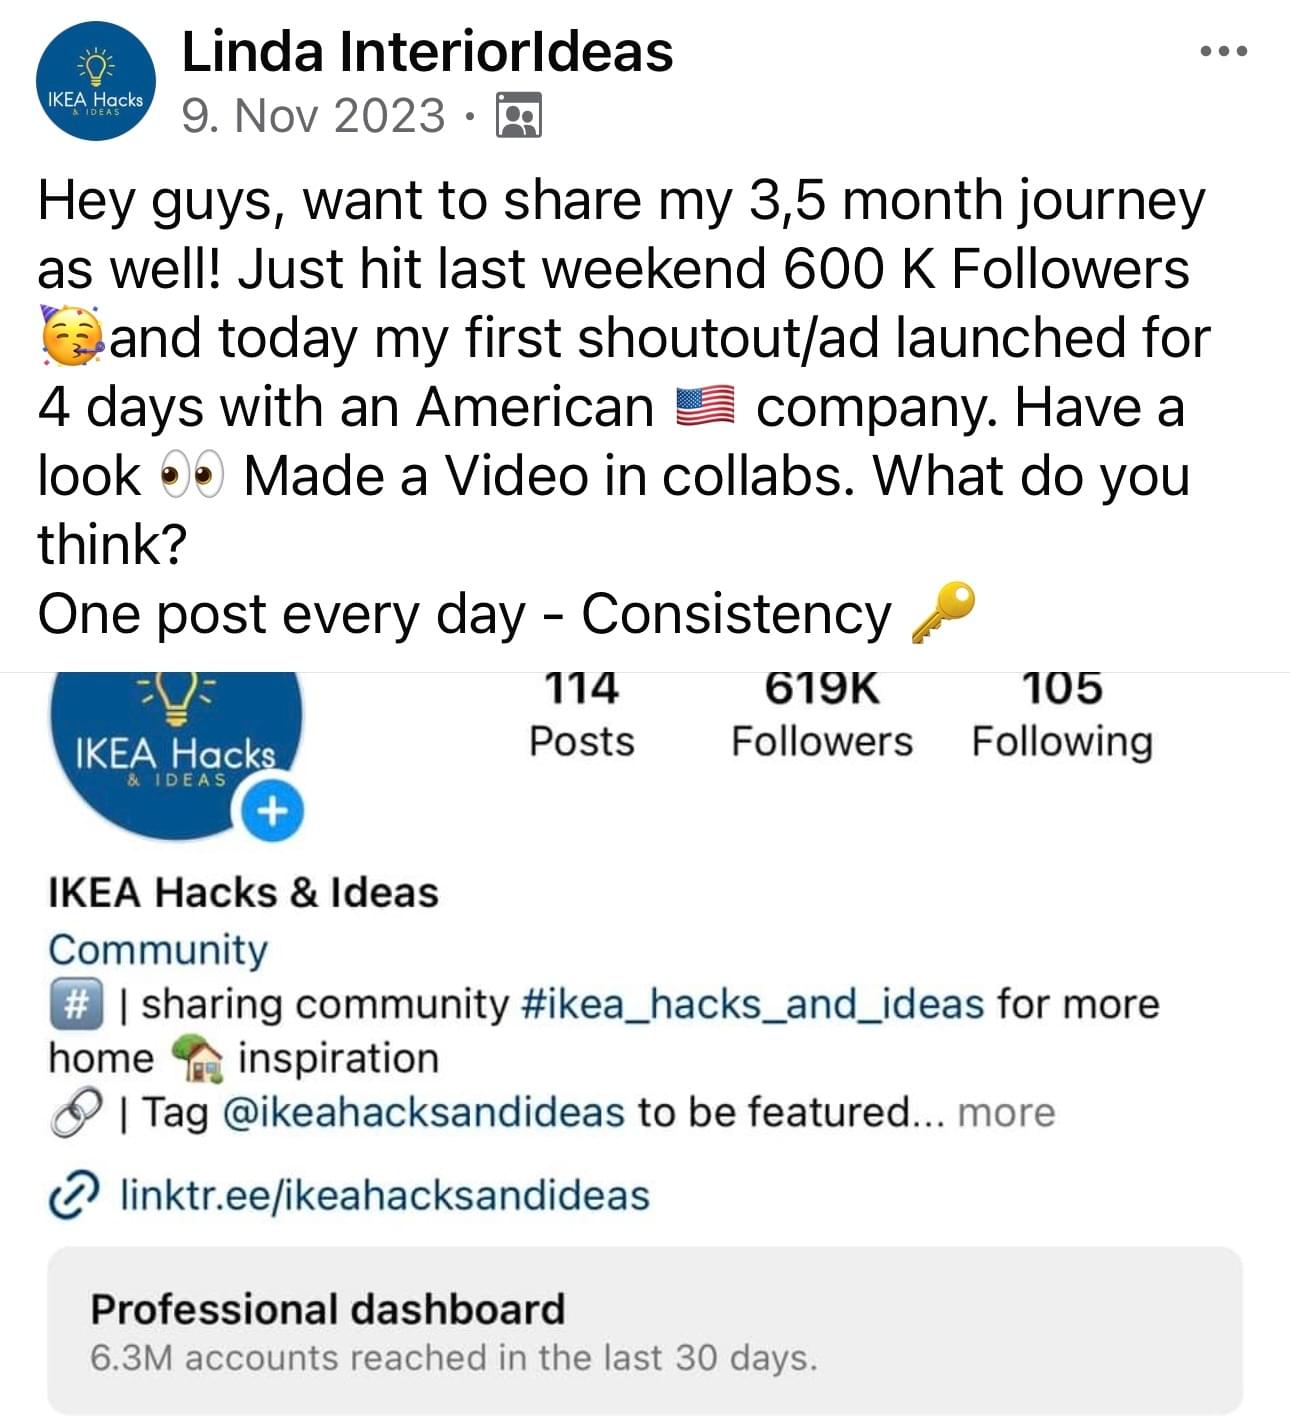
Task: Click the group audience icon beside the date
Action: pyautogui.click(x=519, y=116)
